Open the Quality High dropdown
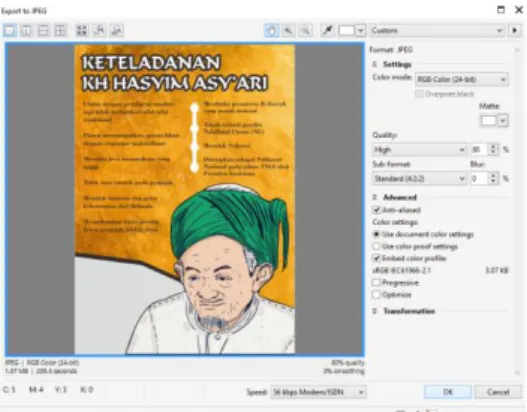527x412 pixels. pos(419,150)
